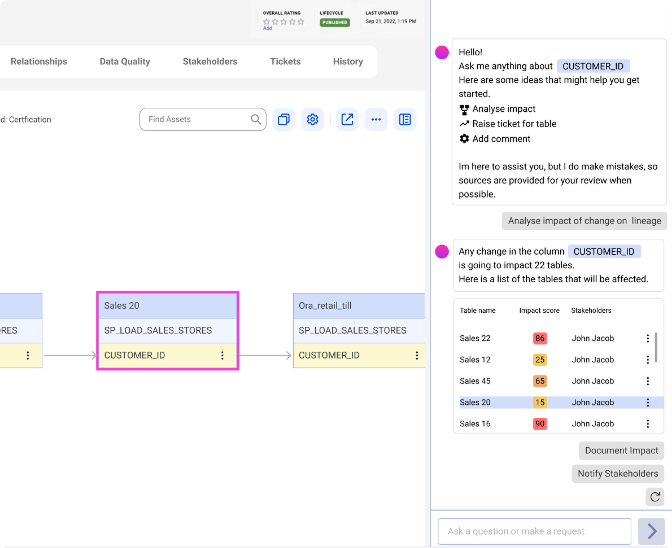Select Sales 22 table name

(475, 338)
